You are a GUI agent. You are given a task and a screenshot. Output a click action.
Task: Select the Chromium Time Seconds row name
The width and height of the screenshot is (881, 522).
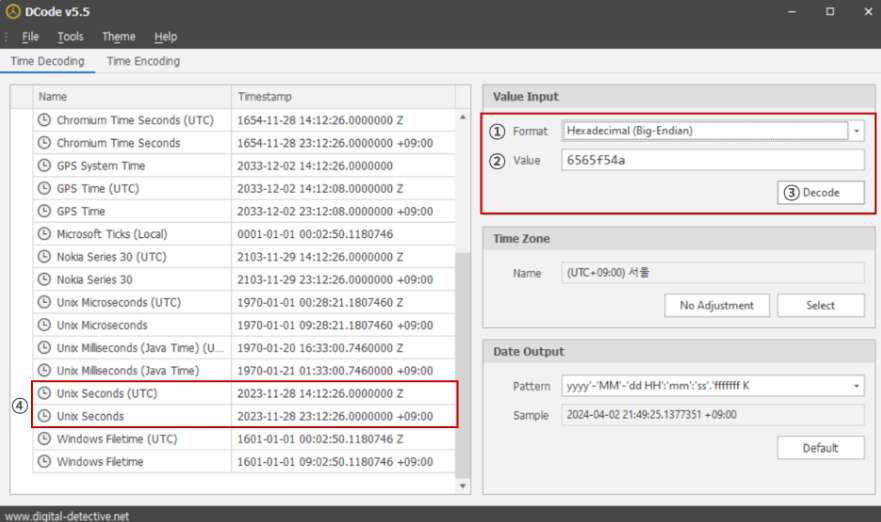coord(118,143)
